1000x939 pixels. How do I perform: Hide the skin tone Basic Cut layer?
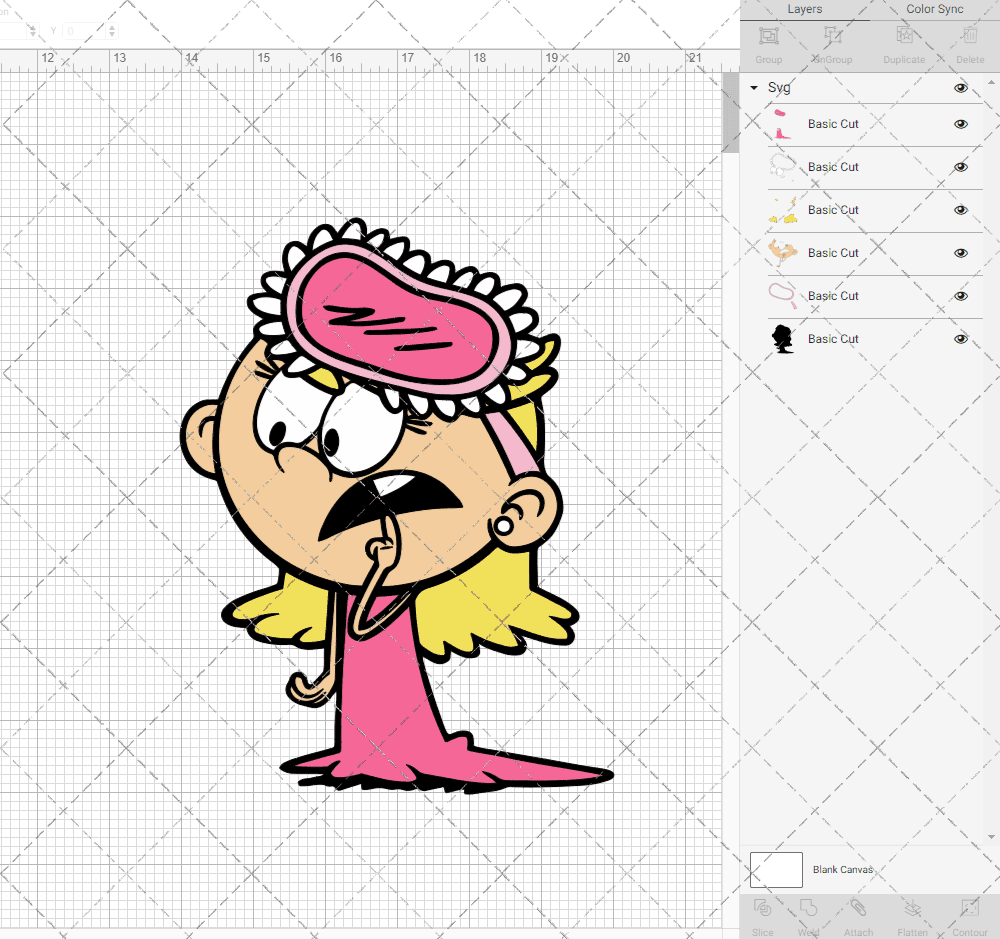click(960, 253)
